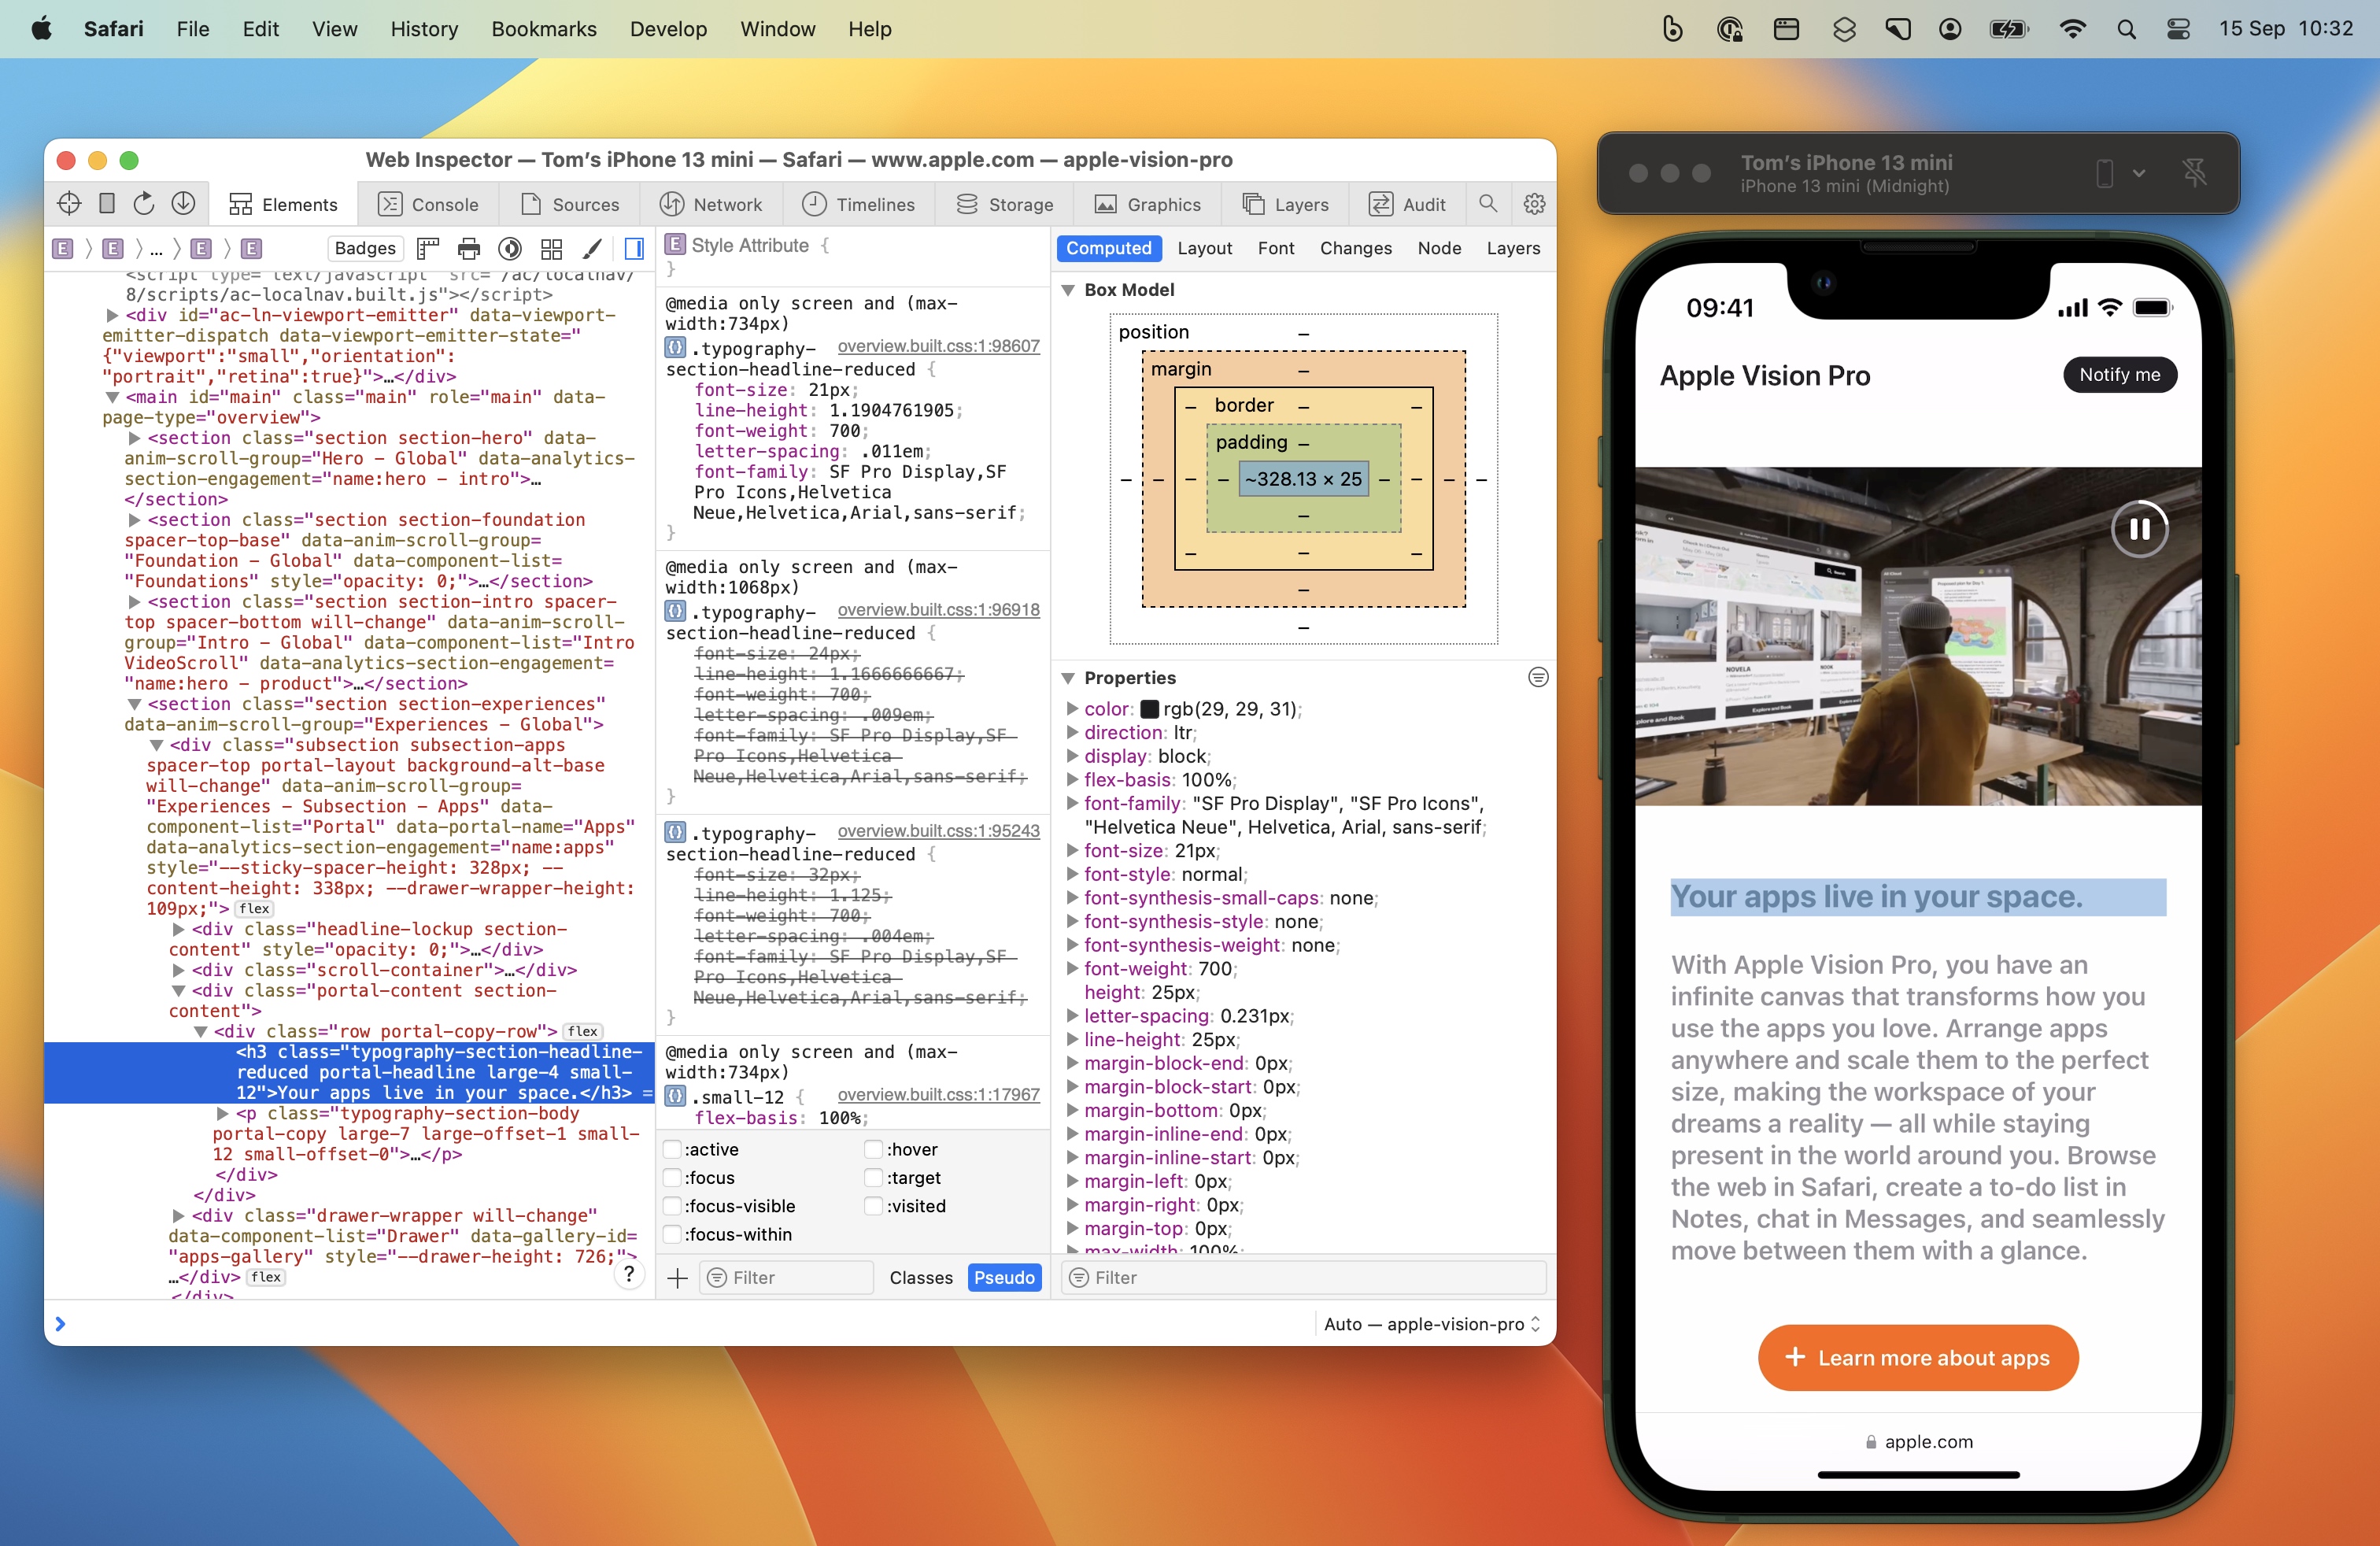Image resolution: width=2380 pixels, height=1546 pixels.
Task: Select the Changes sidebar tab
Action: [1355, 248]
